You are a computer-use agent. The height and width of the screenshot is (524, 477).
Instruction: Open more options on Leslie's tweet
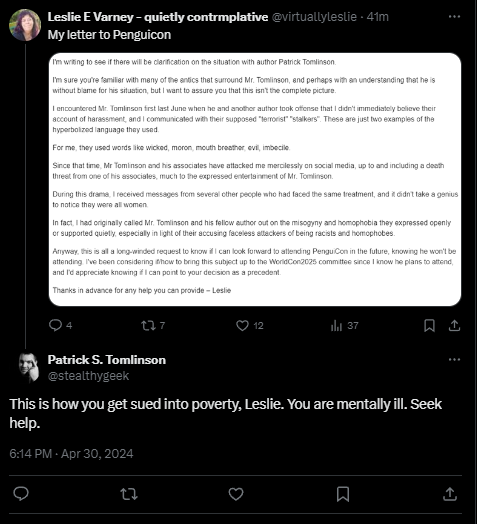point(454,16)
